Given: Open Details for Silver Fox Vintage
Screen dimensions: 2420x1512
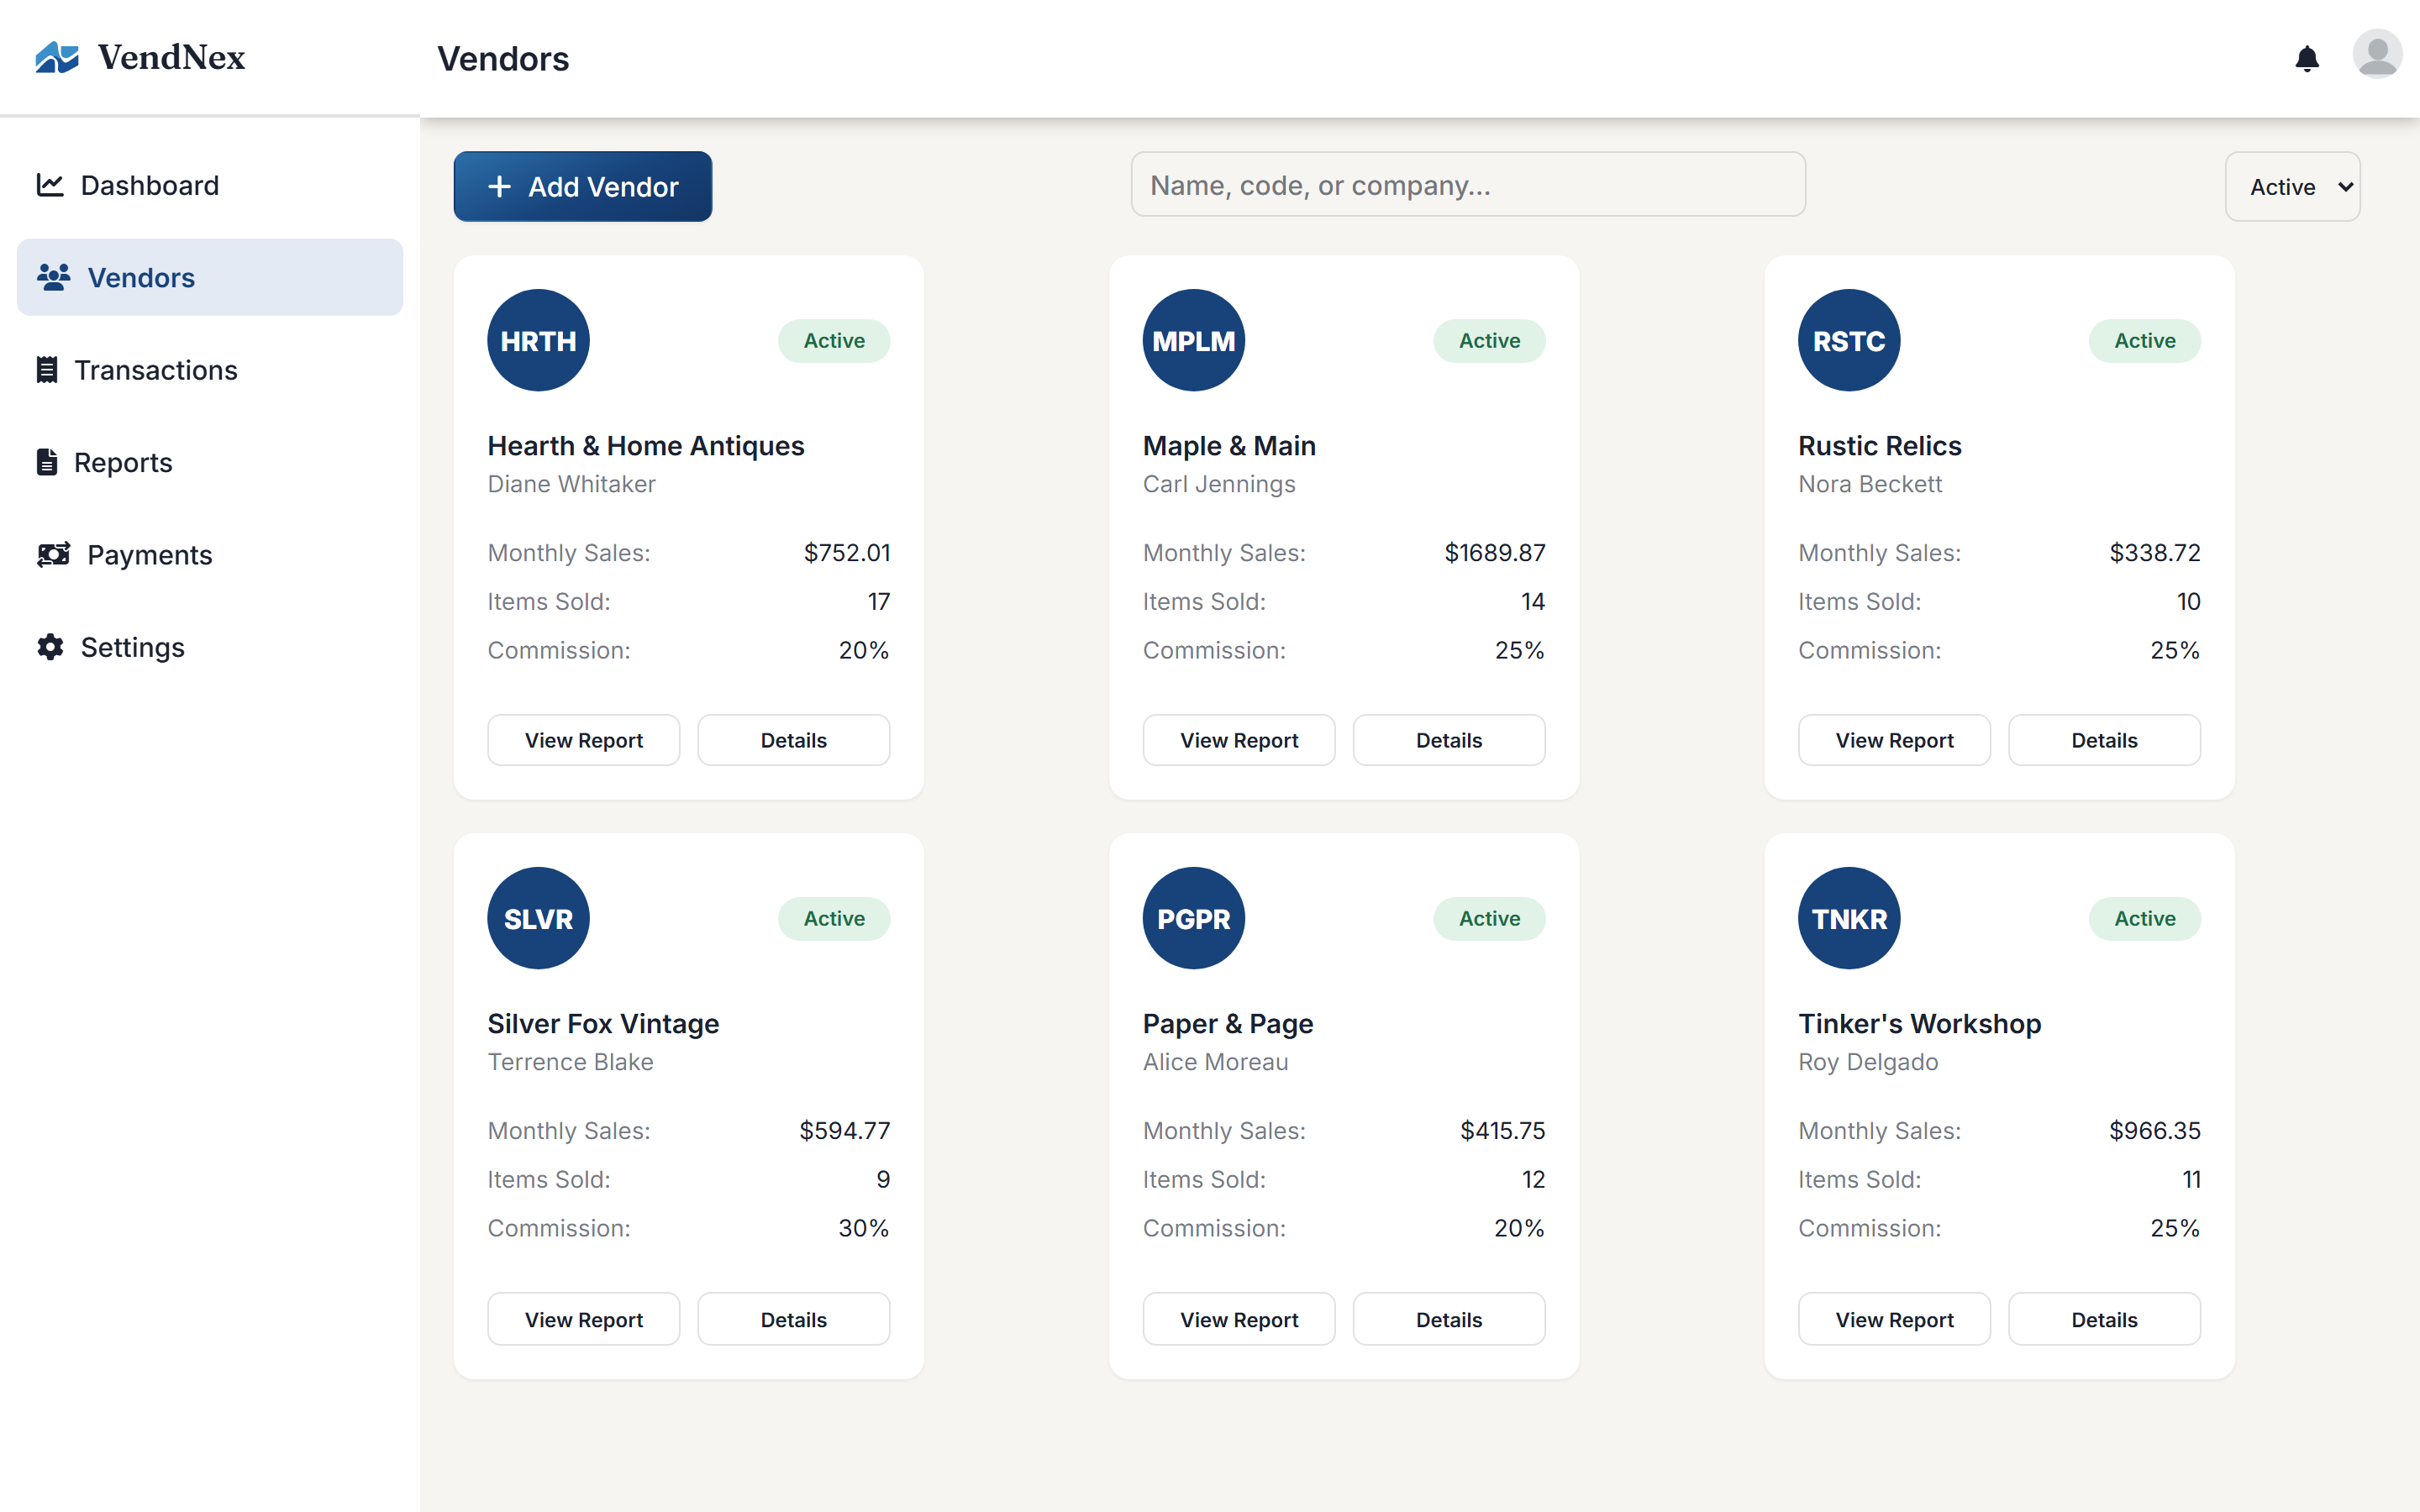Looking at the screenshot, I should 794,1319.
